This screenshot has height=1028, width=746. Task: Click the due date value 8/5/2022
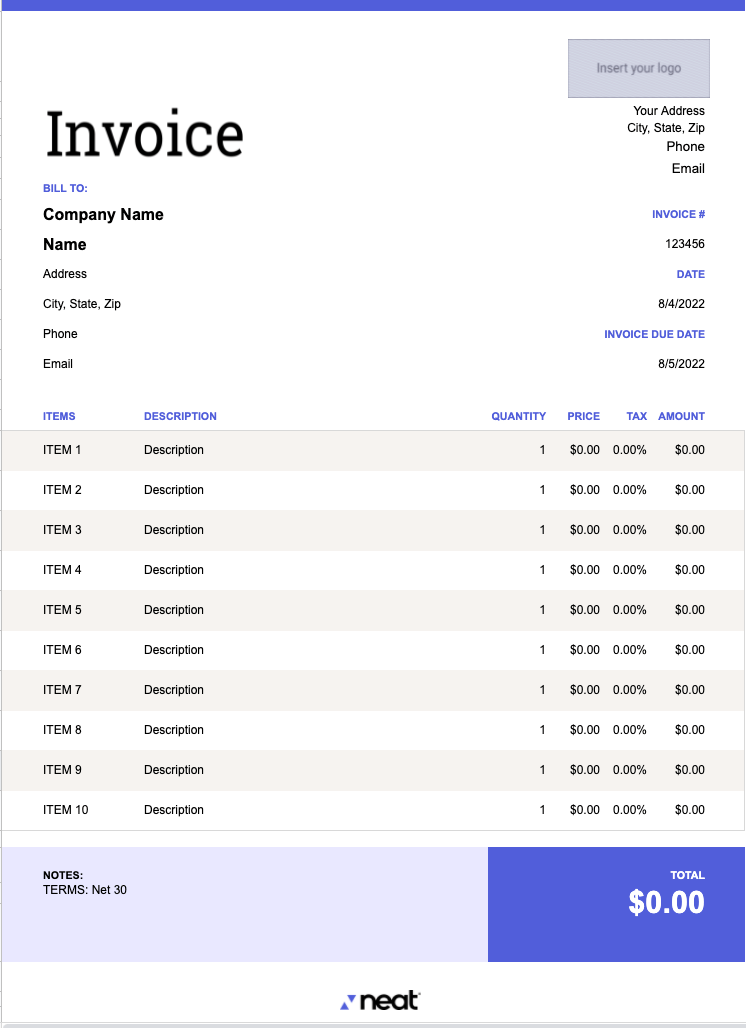click(x=681, y=364)
